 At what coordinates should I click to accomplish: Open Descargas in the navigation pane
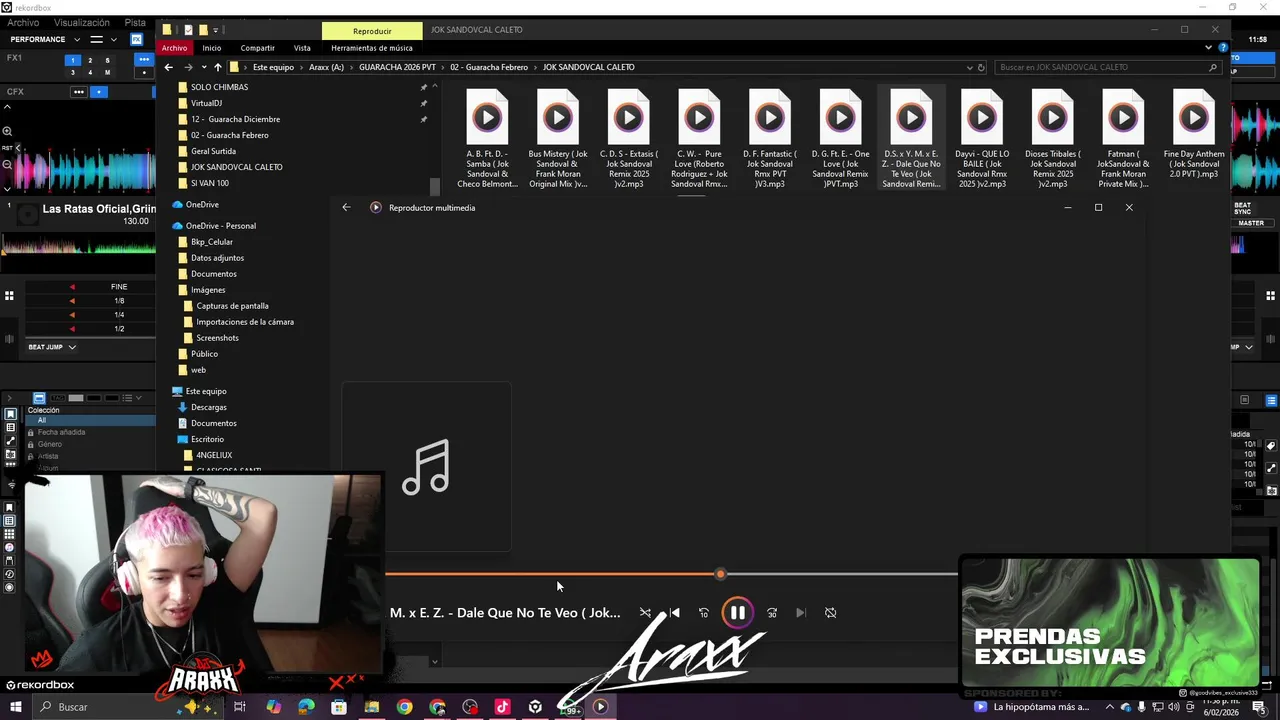[x=208, y=407]
